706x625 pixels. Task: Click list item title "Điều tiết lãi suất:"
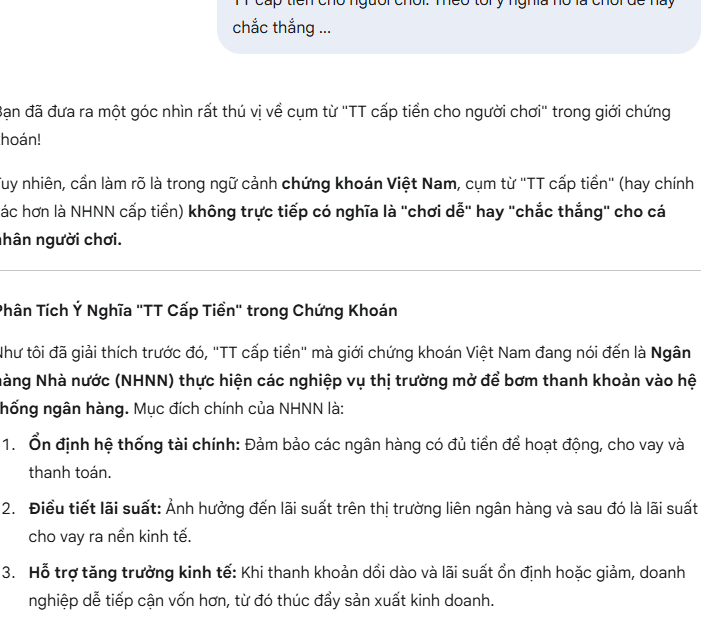click(95, 509)
